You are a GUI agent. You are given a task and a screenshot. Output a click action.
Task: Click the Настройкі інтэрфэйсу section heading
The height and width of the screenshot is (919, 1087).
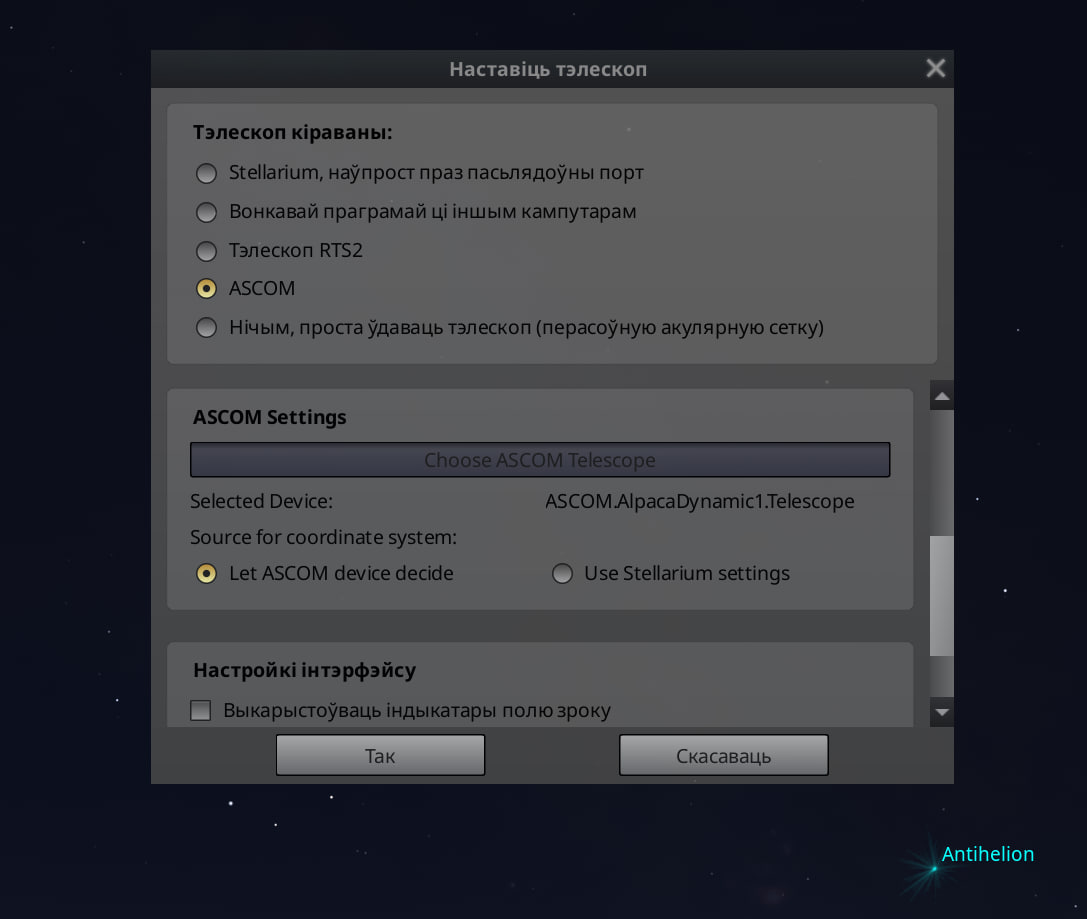tap(304, 670)
